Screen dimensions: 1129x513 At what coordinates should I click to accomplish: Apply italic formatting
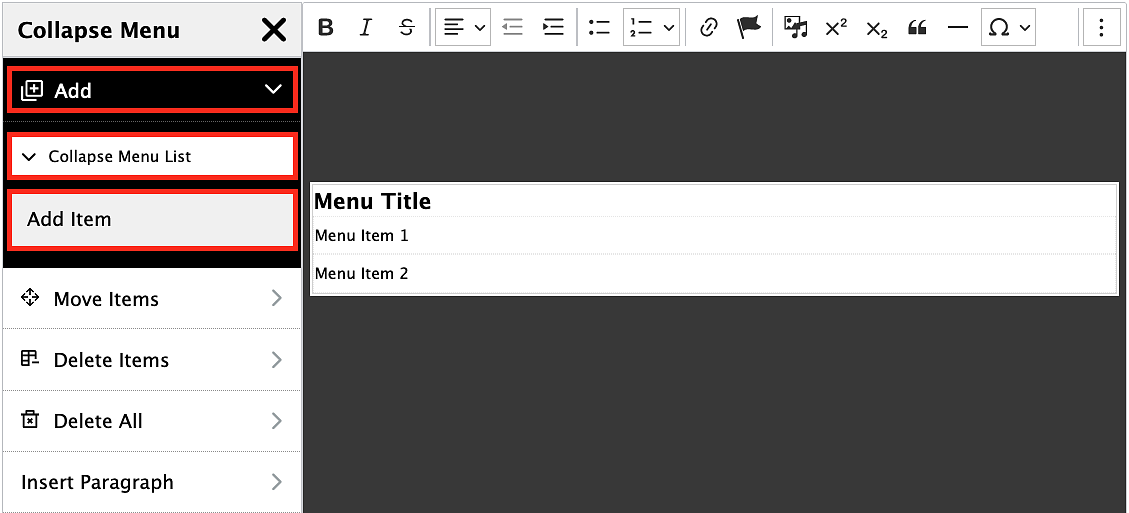pyautogui.click(x=366, y=27)
